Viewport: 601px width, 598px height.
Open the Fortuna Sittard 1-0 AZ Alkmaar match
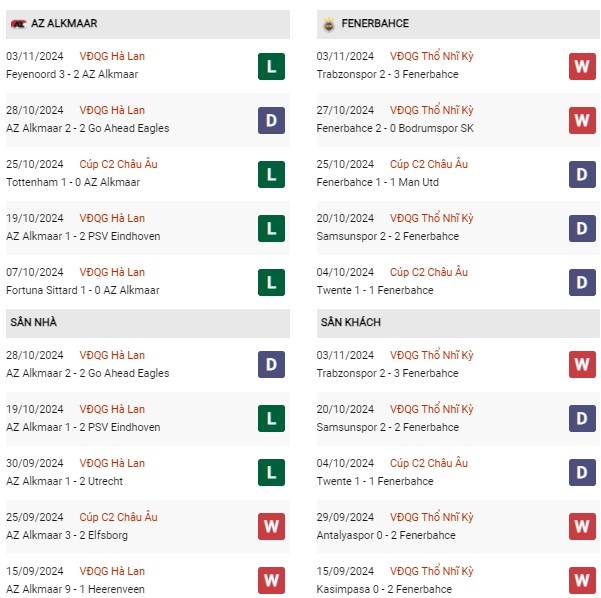click(x=83, y=290)
